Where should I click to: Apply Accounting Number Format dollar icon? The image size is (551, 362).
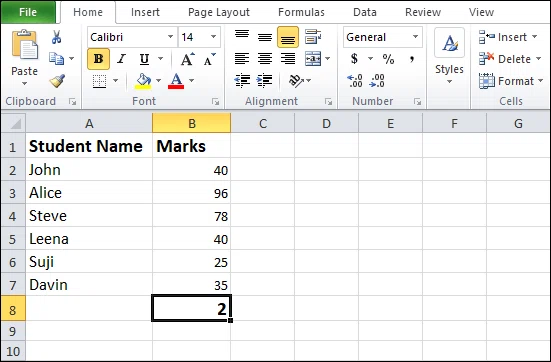tap(355, 59)
